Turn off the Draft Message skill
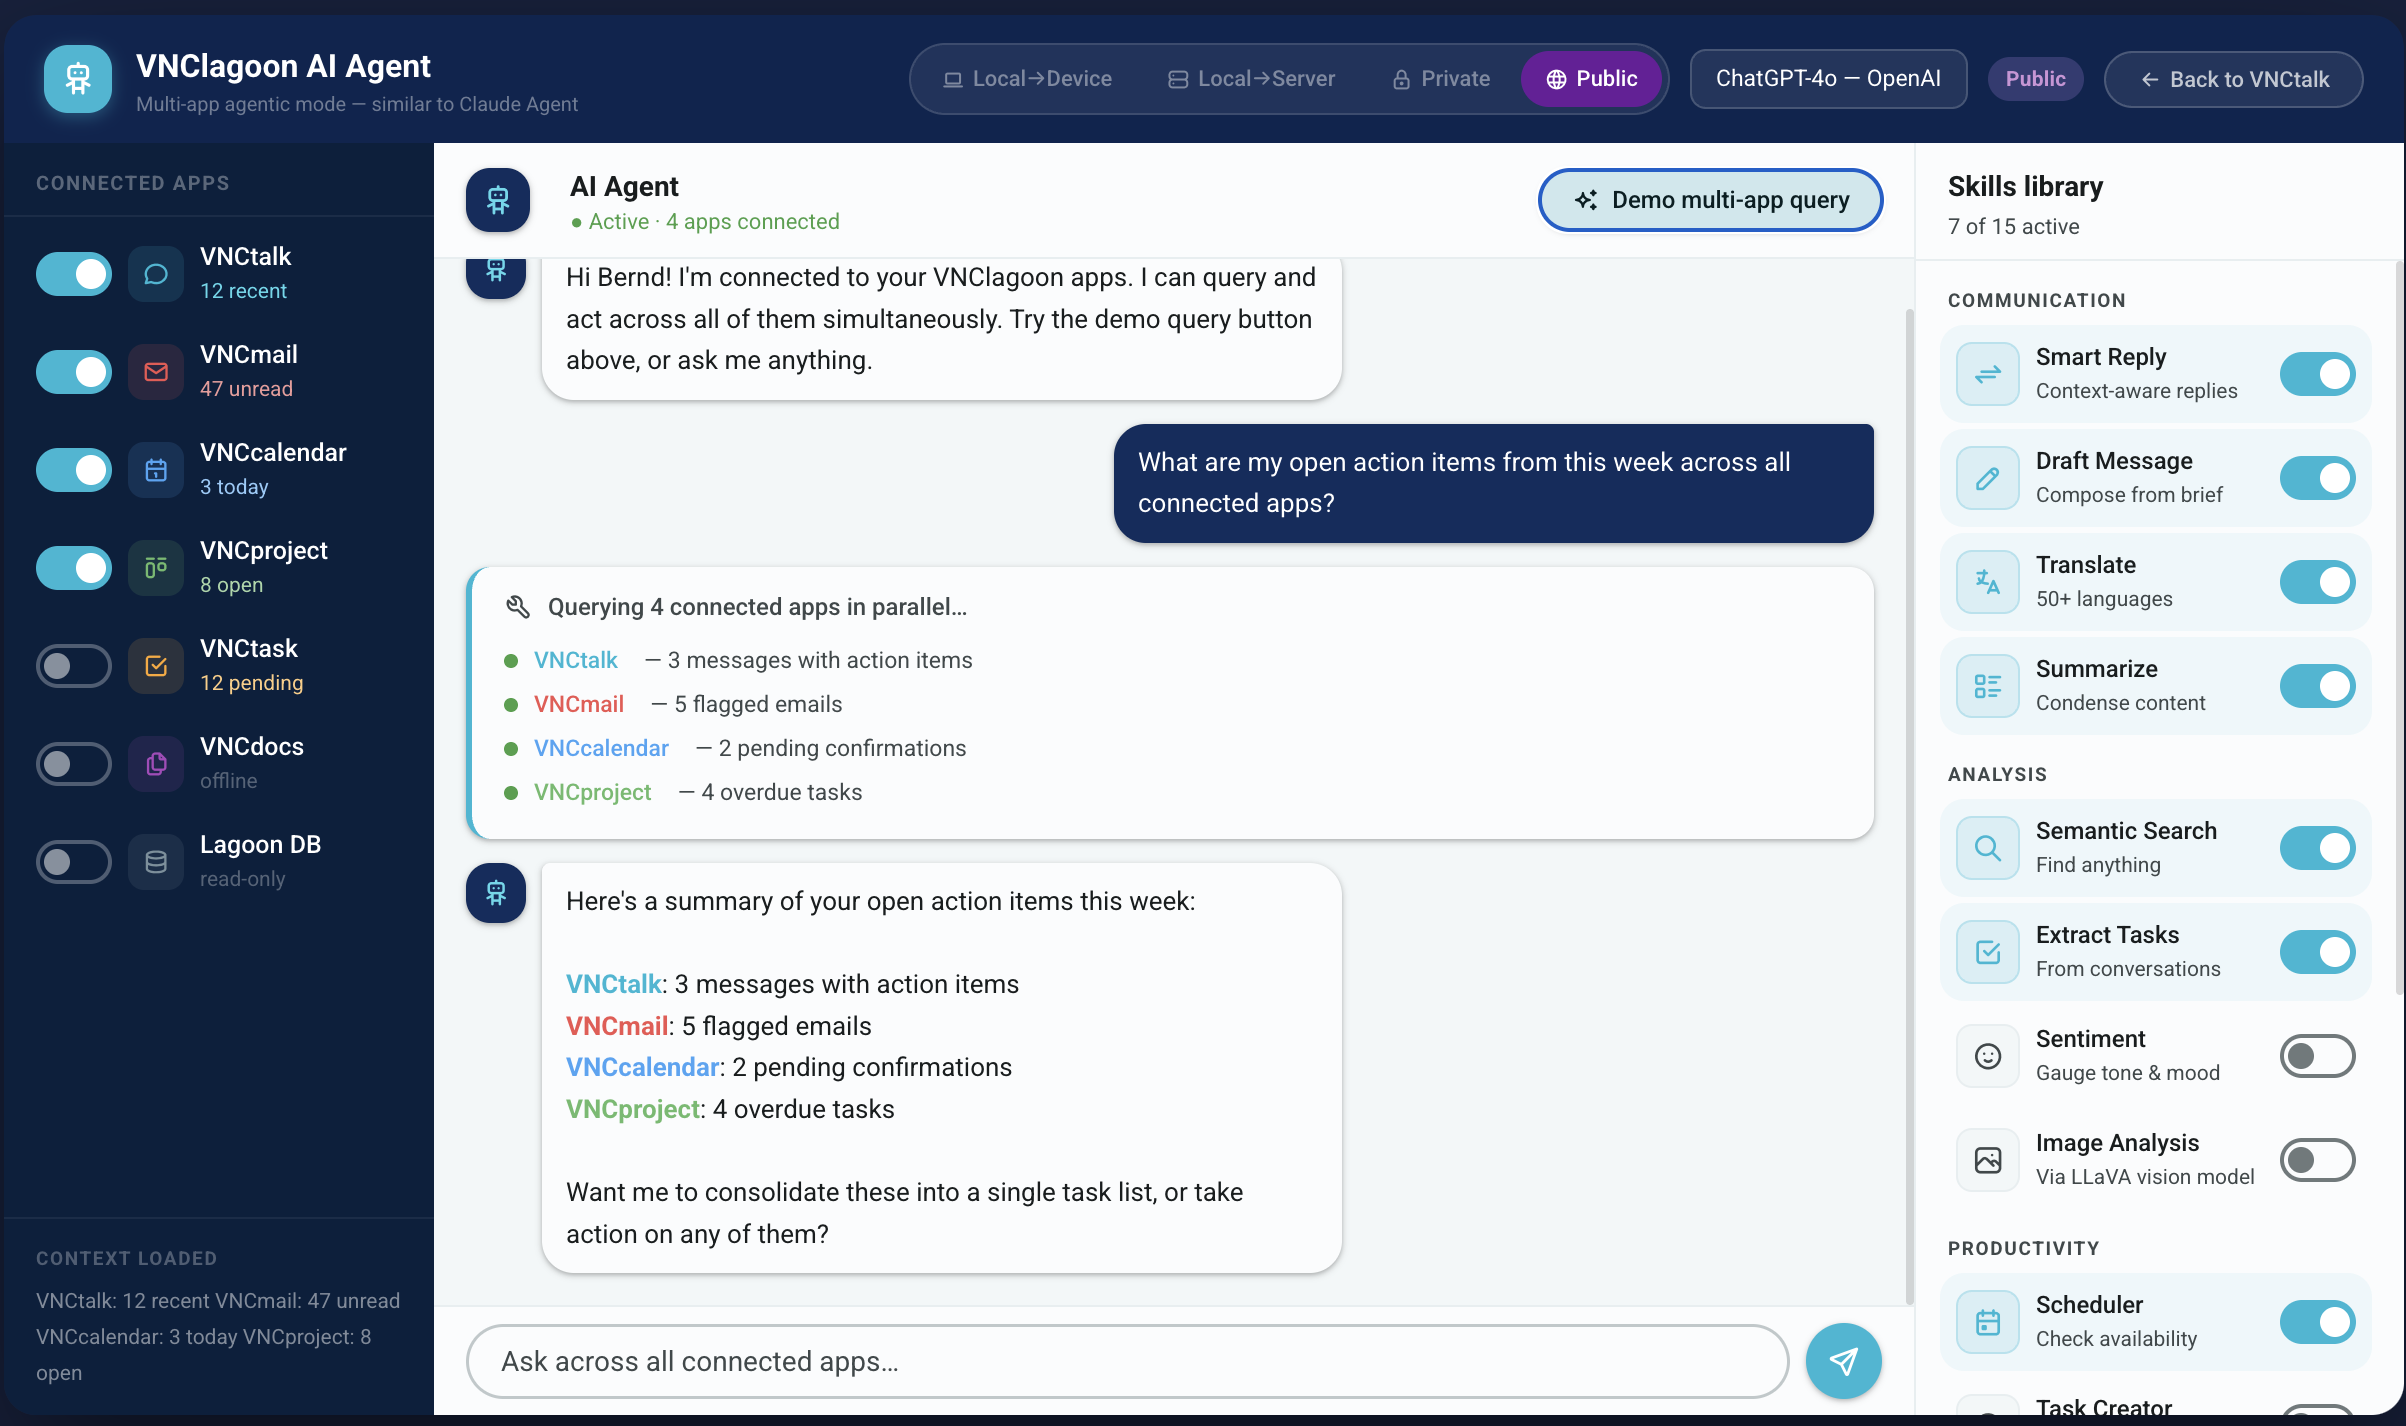The width and height of the screenshot is (2406, 1426). (2318, 478)
